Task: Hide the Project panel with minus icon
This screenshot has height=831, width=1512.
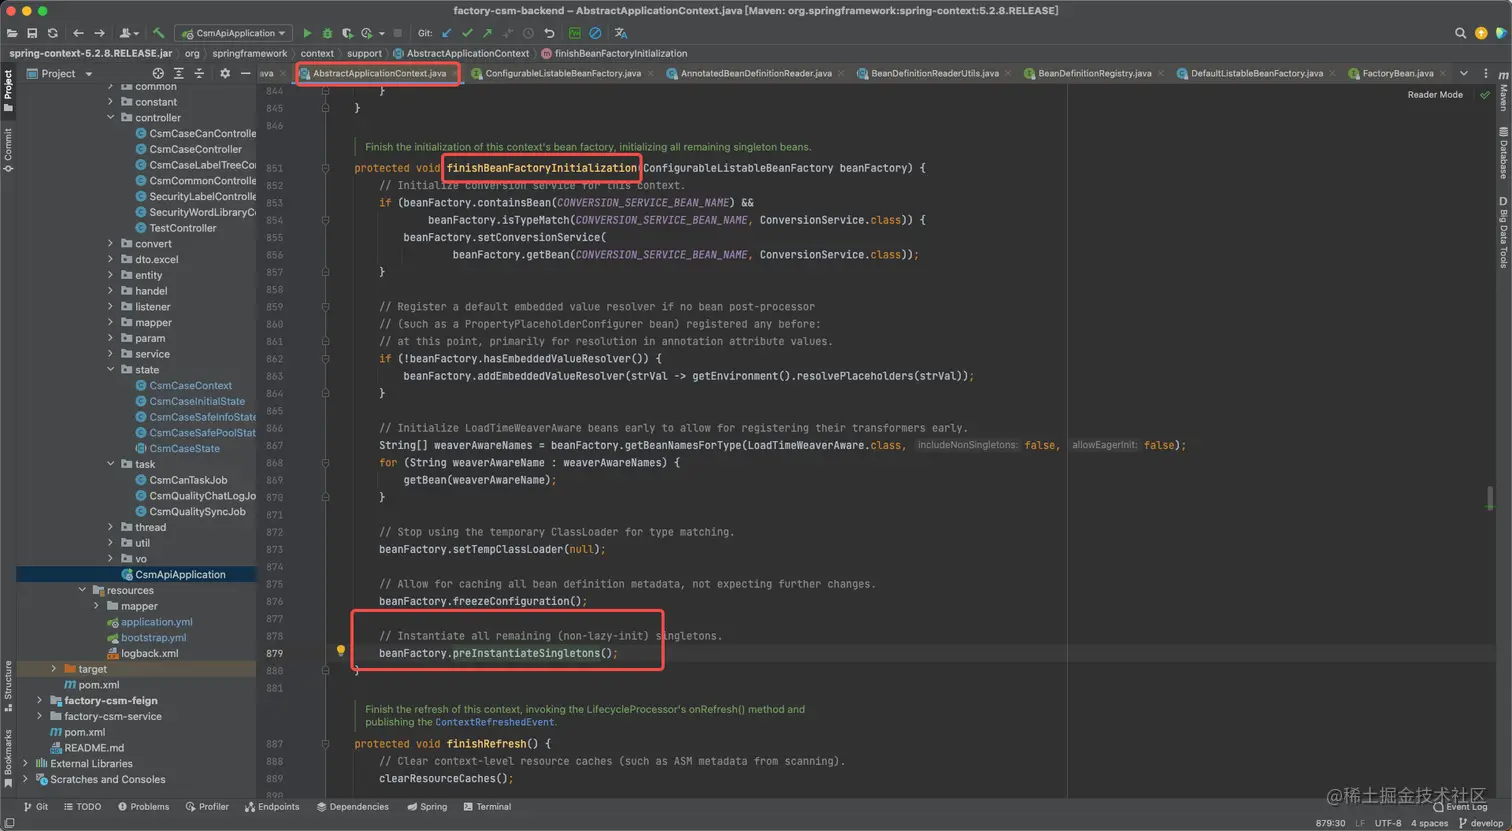Action: pyautogui.click(x=245, y=73)
